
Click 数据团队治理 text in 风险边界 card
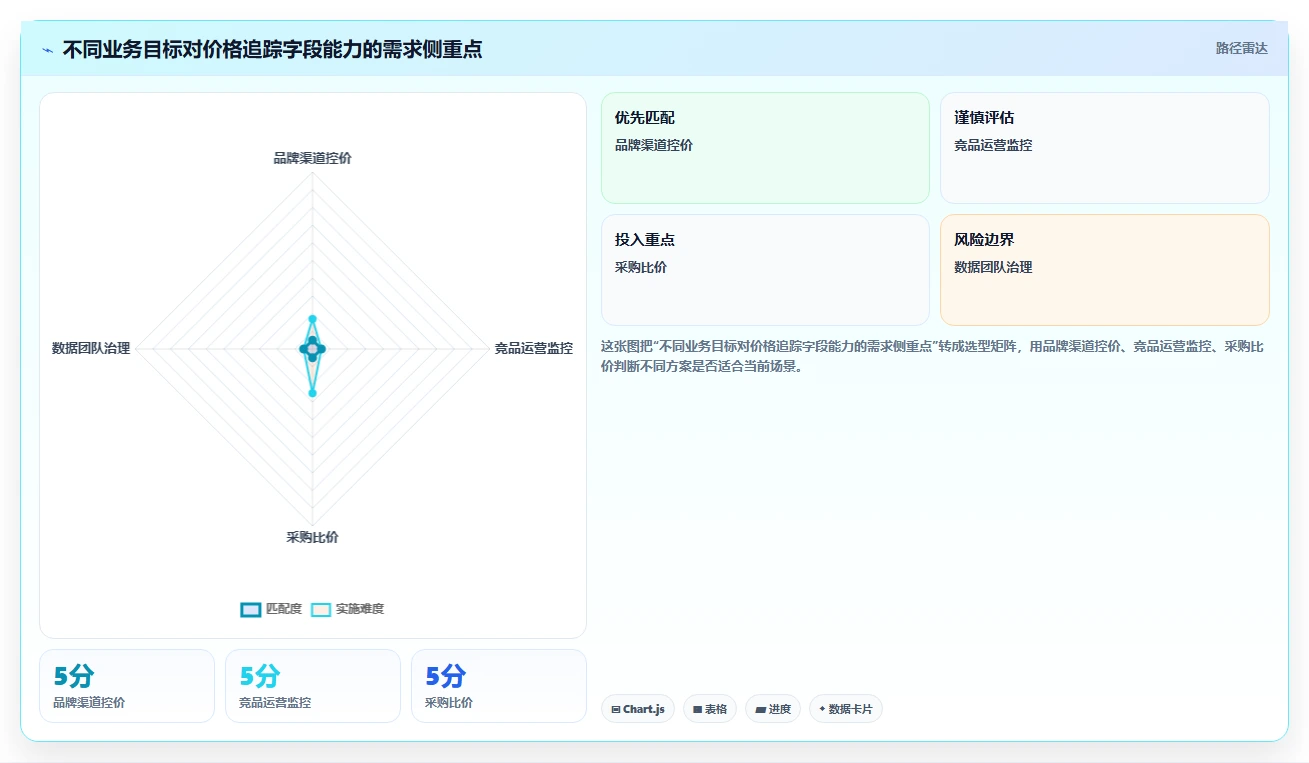pos(993,267)
